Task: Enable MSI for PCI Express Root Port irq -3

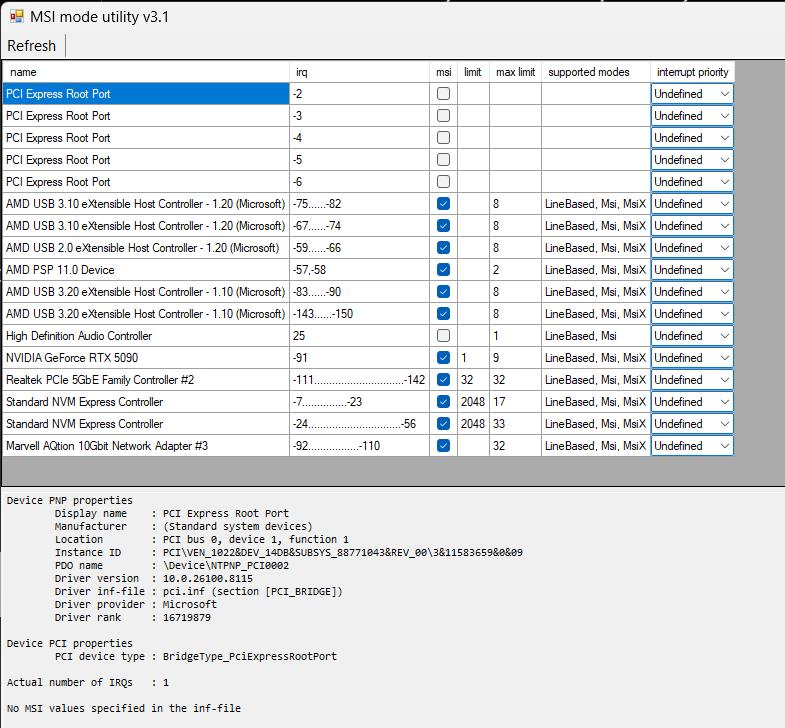Action: (443, 116)
